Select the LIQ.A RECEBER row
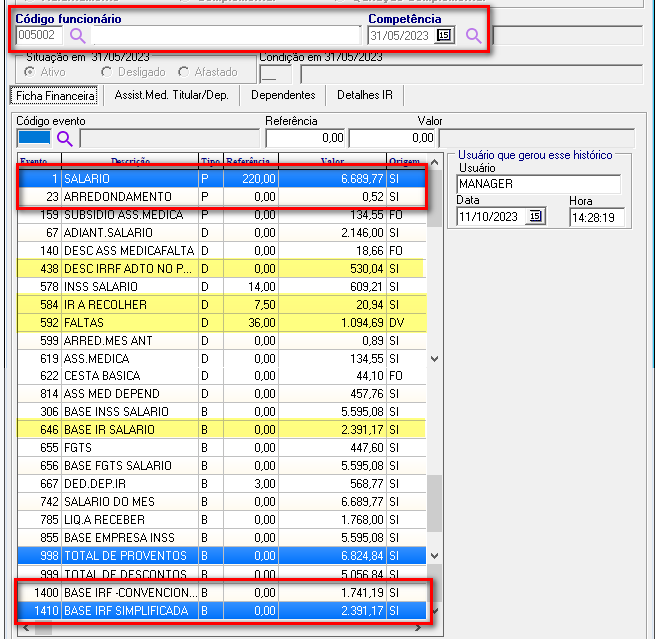 (221, 519)
